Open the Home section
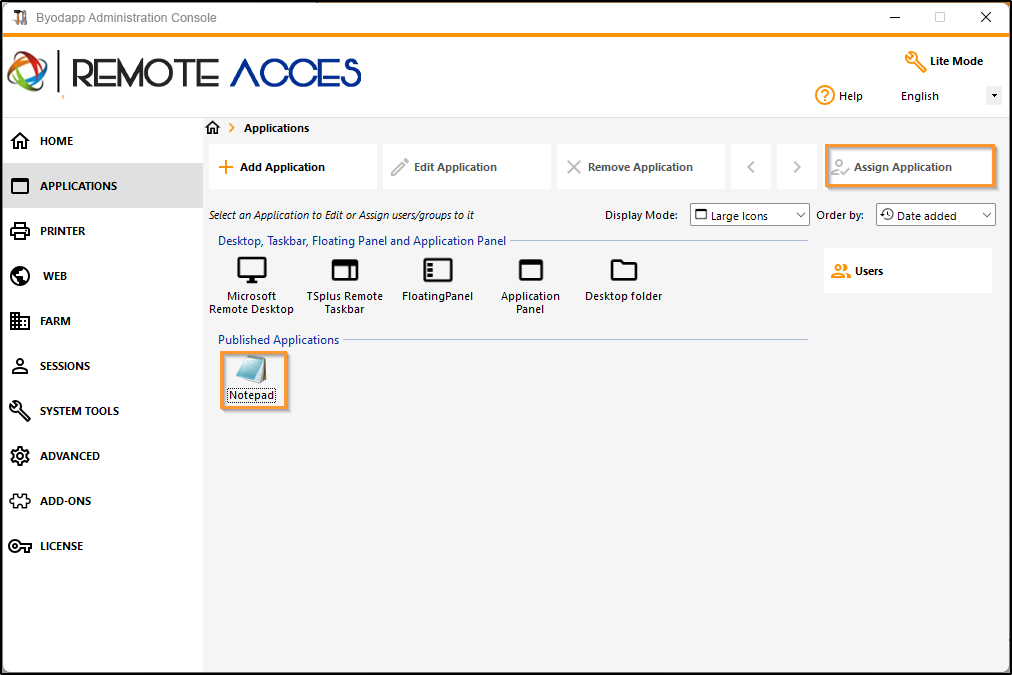The width and height of the screenshot is (1012, 675). pos(103,141)
